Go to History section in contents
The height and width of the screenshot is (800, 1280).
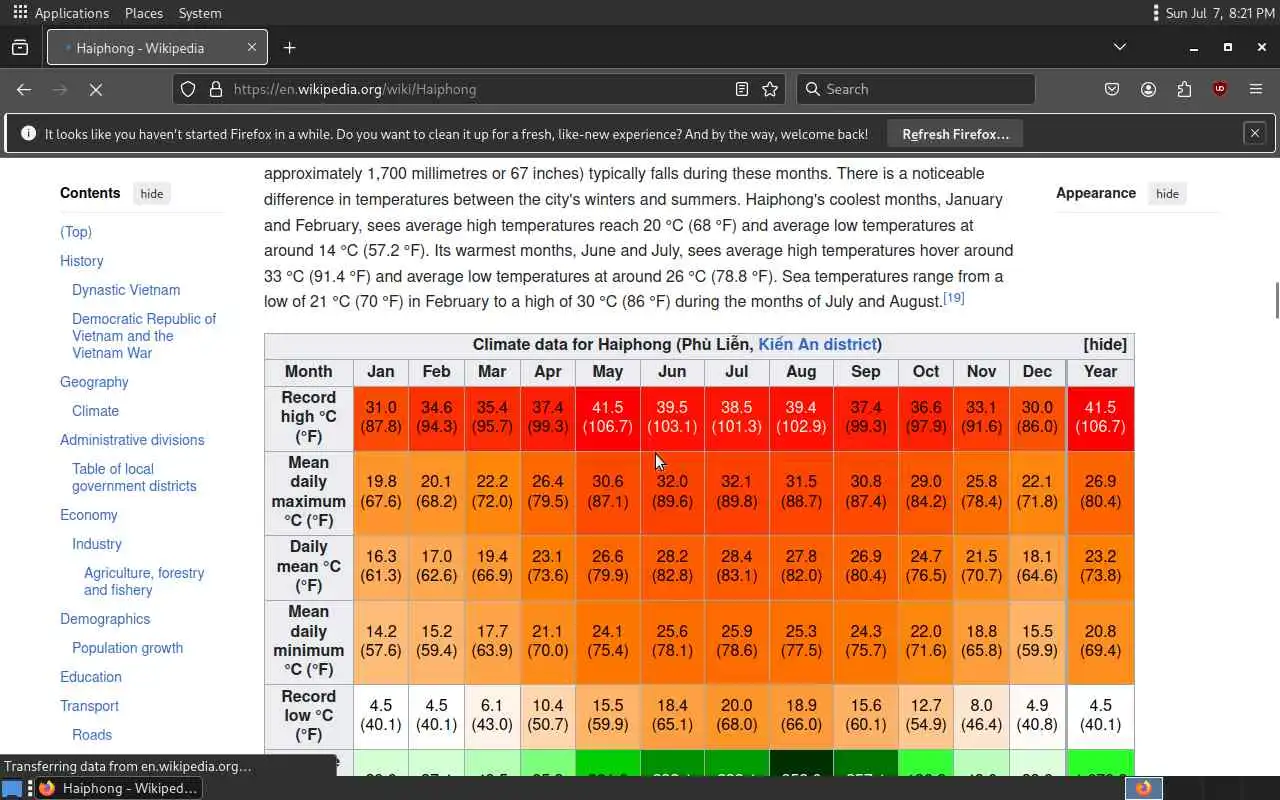point(81,261)
